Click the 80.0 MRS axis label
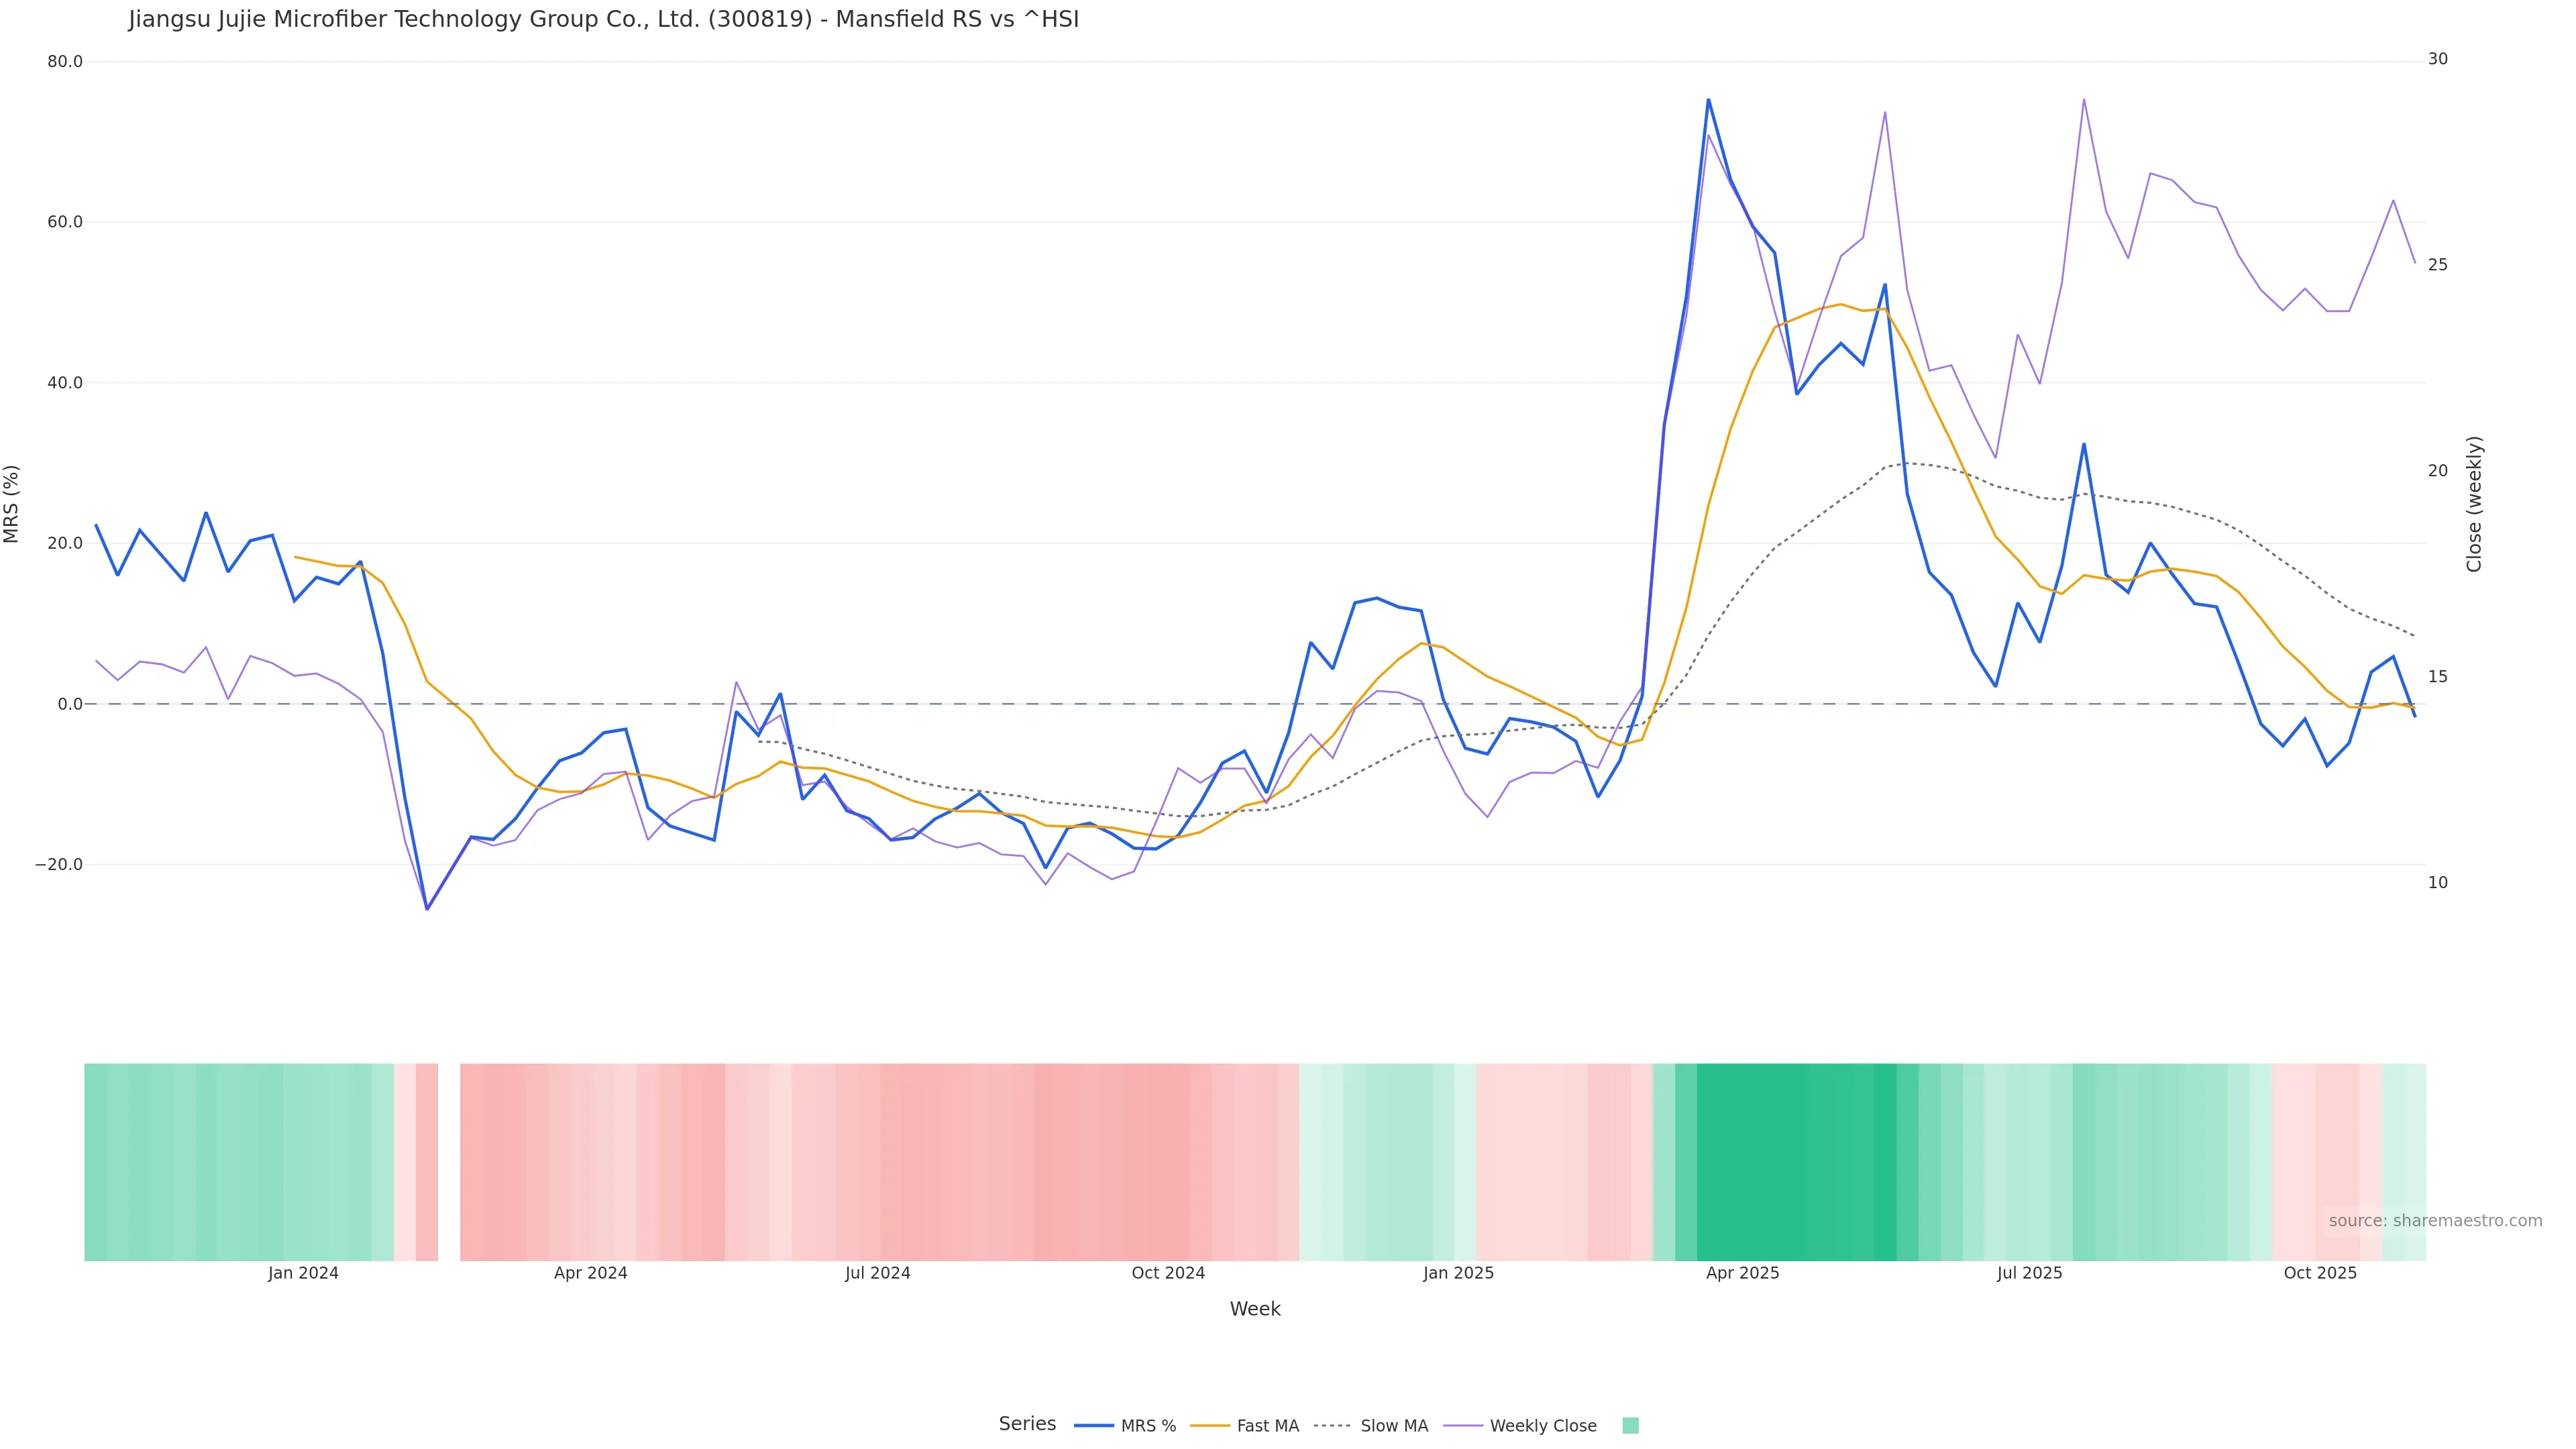The height and width of the screenshot is (1449, 2576). 65,61
